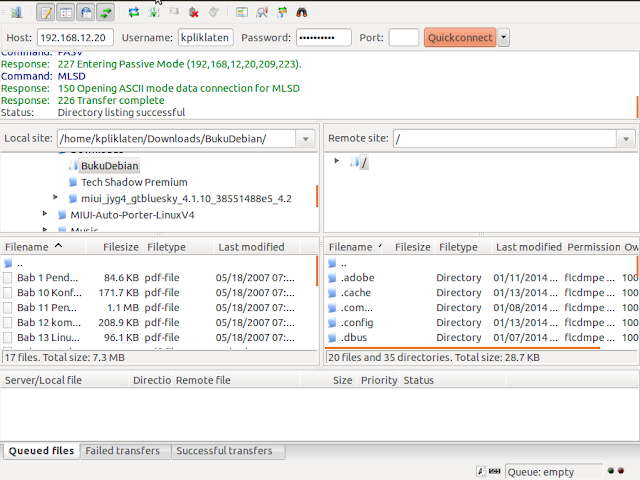Toggle the remote directory tree display
This screenshot has width=640, height=480.
pos(86,12)
